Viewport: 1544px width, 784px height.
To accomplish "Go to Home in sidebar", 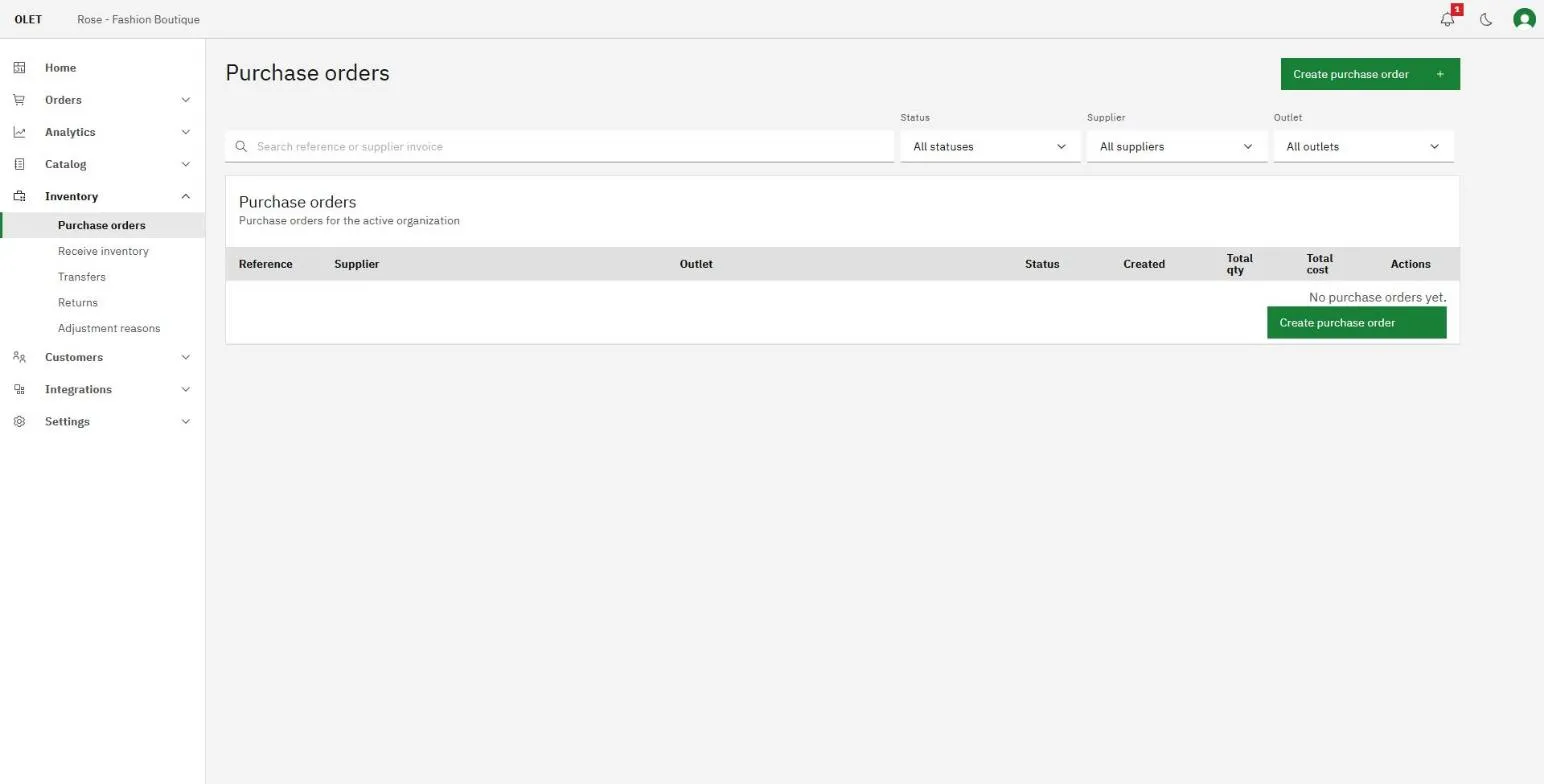I will coord(103,68).
